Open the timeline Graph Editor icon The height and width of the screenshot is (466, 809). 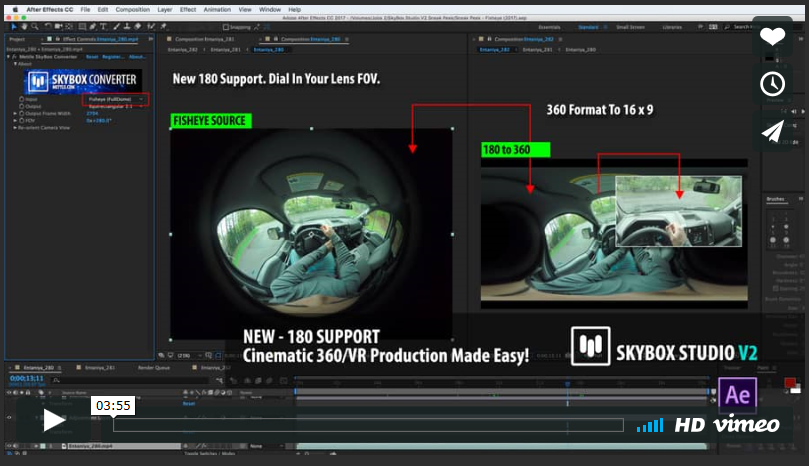tap(283, 380)
